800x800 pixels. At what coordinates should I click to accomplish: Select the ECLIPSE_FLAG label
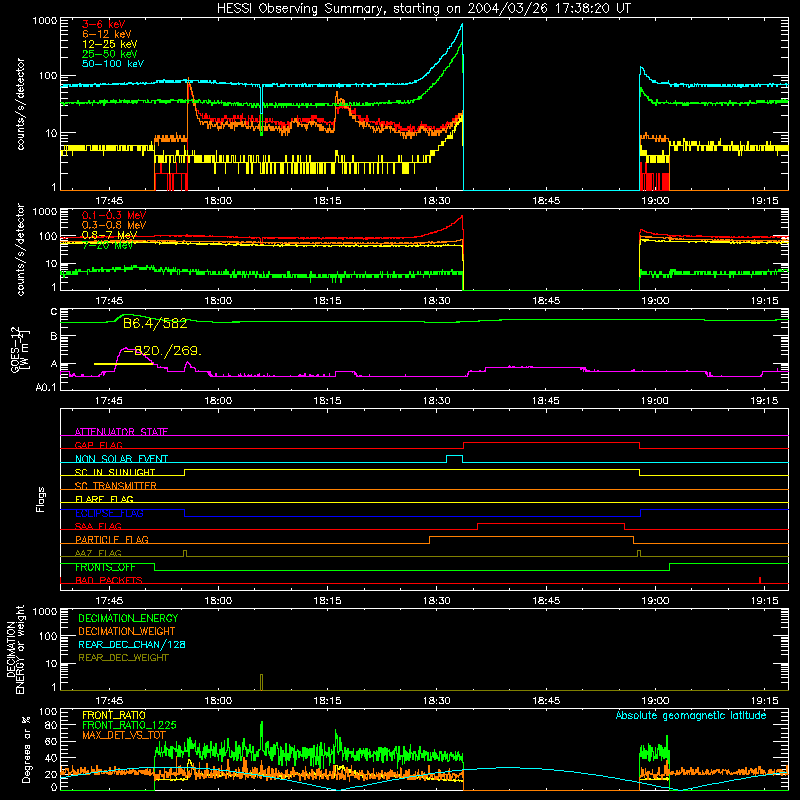pos(109,513)
